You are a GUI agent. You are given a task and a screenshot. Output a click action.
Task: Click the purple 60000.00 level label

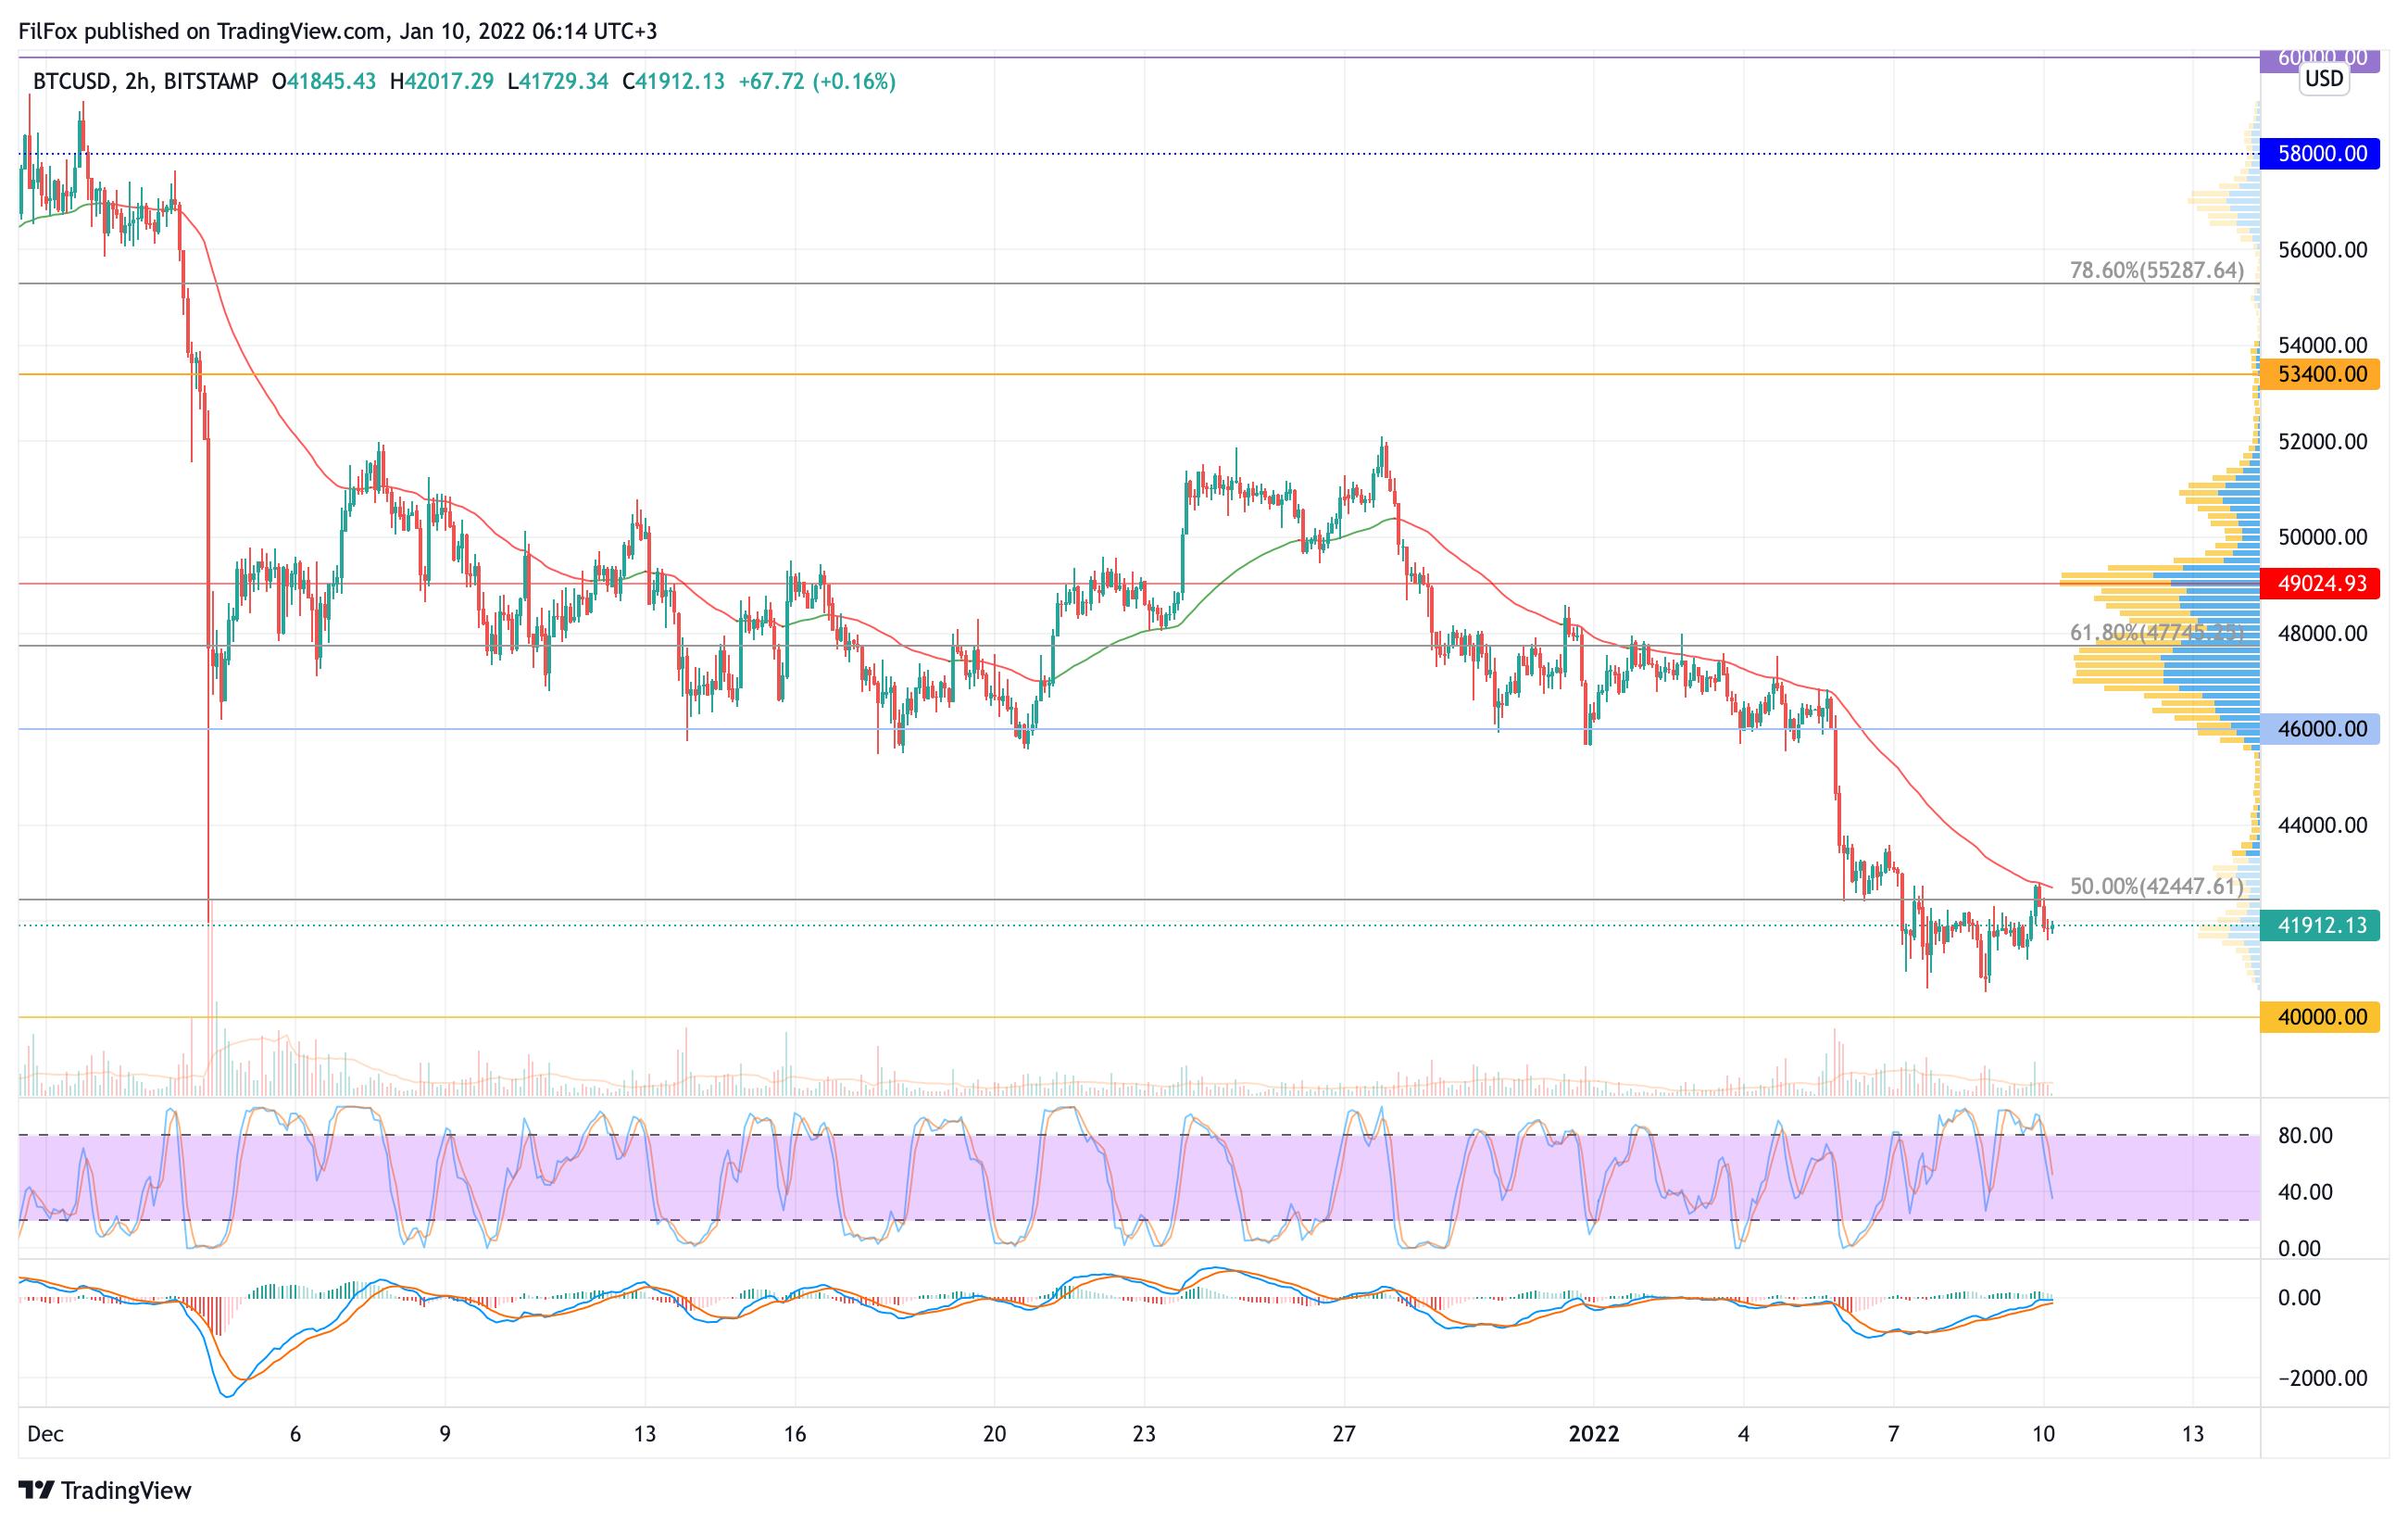(x=2280, y=60)
